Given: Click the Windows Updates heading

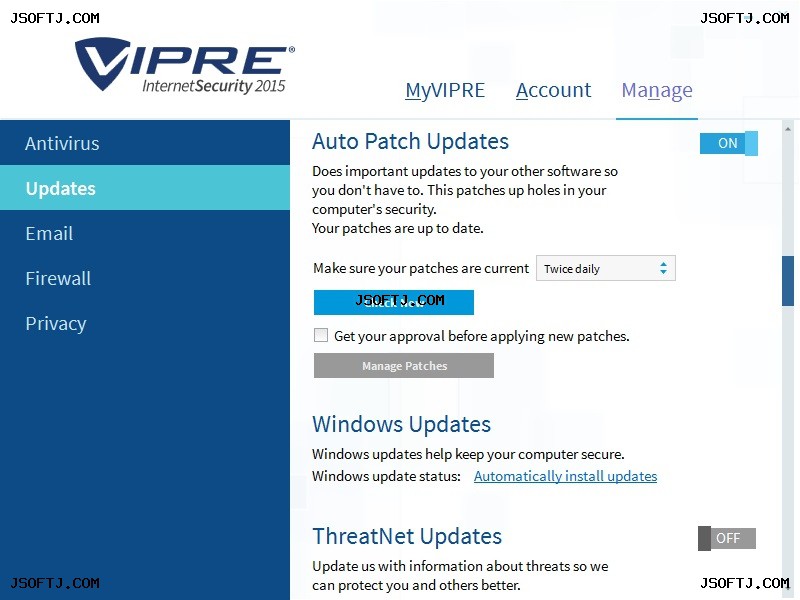Looking at the screenshot, I should point(402,424).
